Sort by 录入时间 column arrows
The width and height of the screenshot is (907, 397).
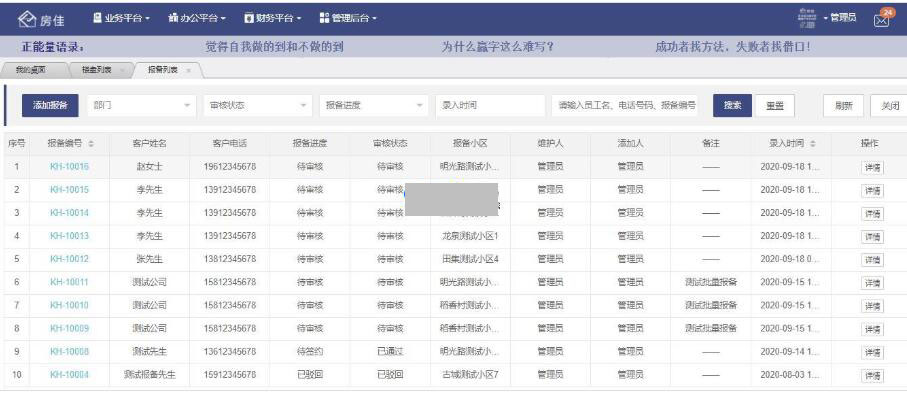813,144
